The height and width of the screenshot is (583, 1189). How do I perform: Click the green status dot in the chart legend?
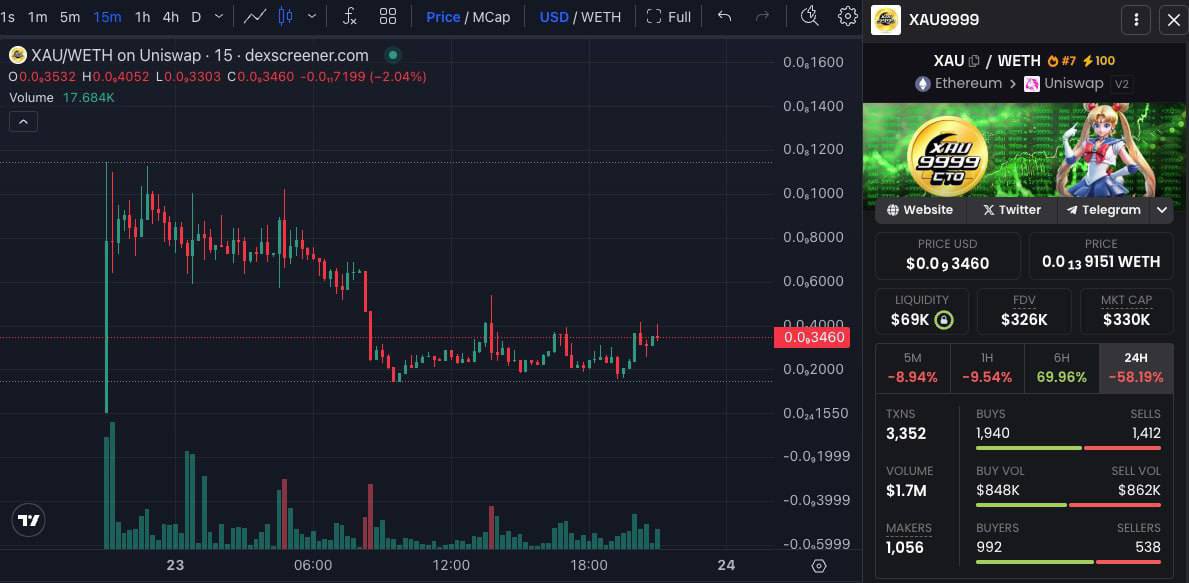click(x=392, y=55)
